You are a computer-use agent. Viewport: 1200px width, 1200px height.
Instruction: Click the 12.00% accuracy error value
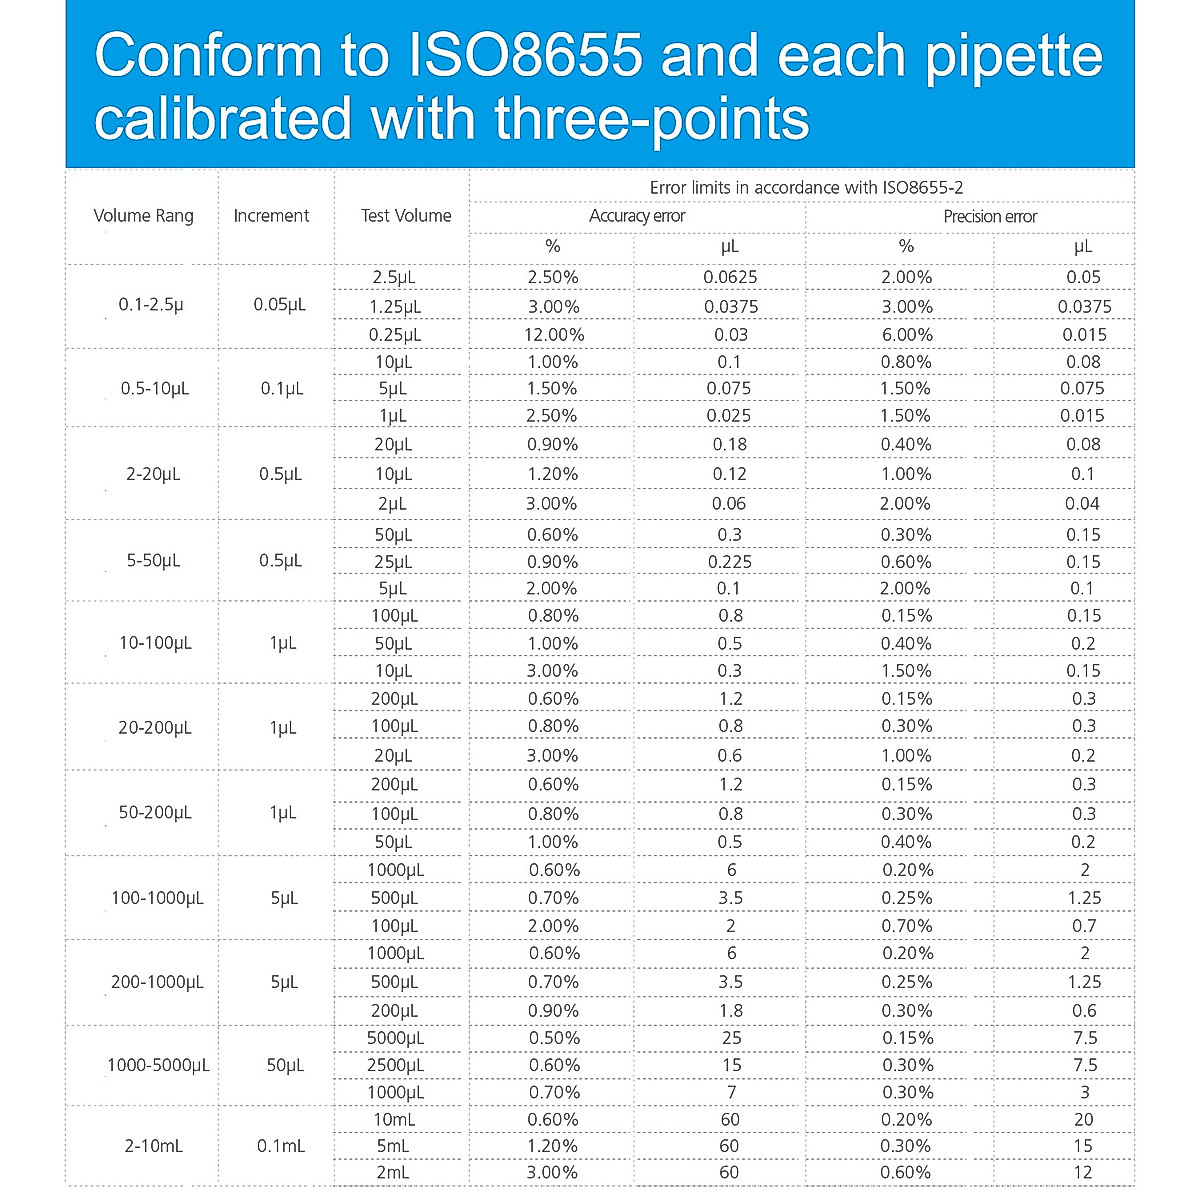click(x=553, y=335)
